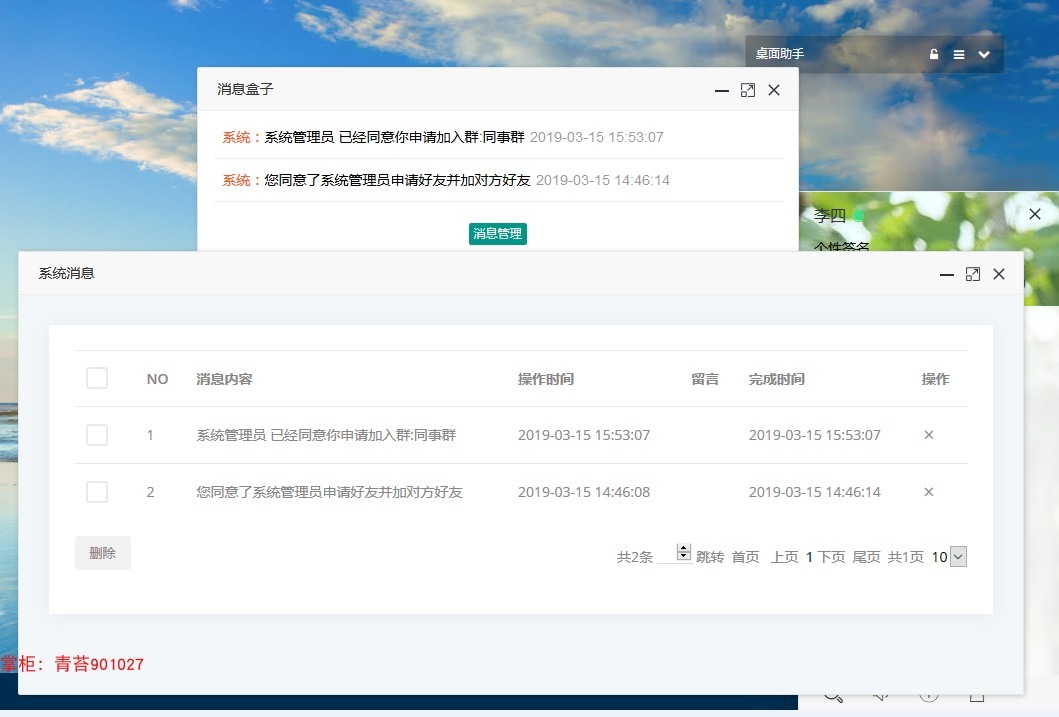Maximize the 系统消息 window
The image size is (1059, 717).
[973, 274]
